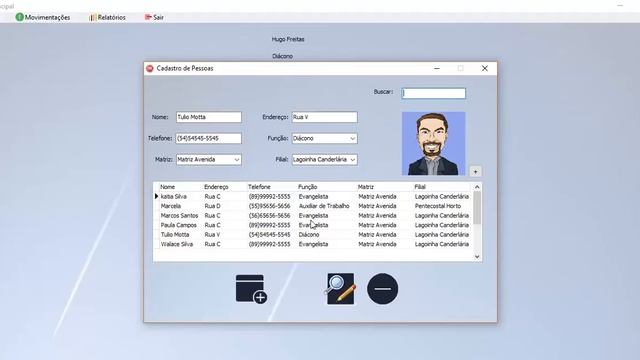Close the Cadastro de Pessoas window
Viewport: 640px width, 360px height.
[x=484, y=69]
